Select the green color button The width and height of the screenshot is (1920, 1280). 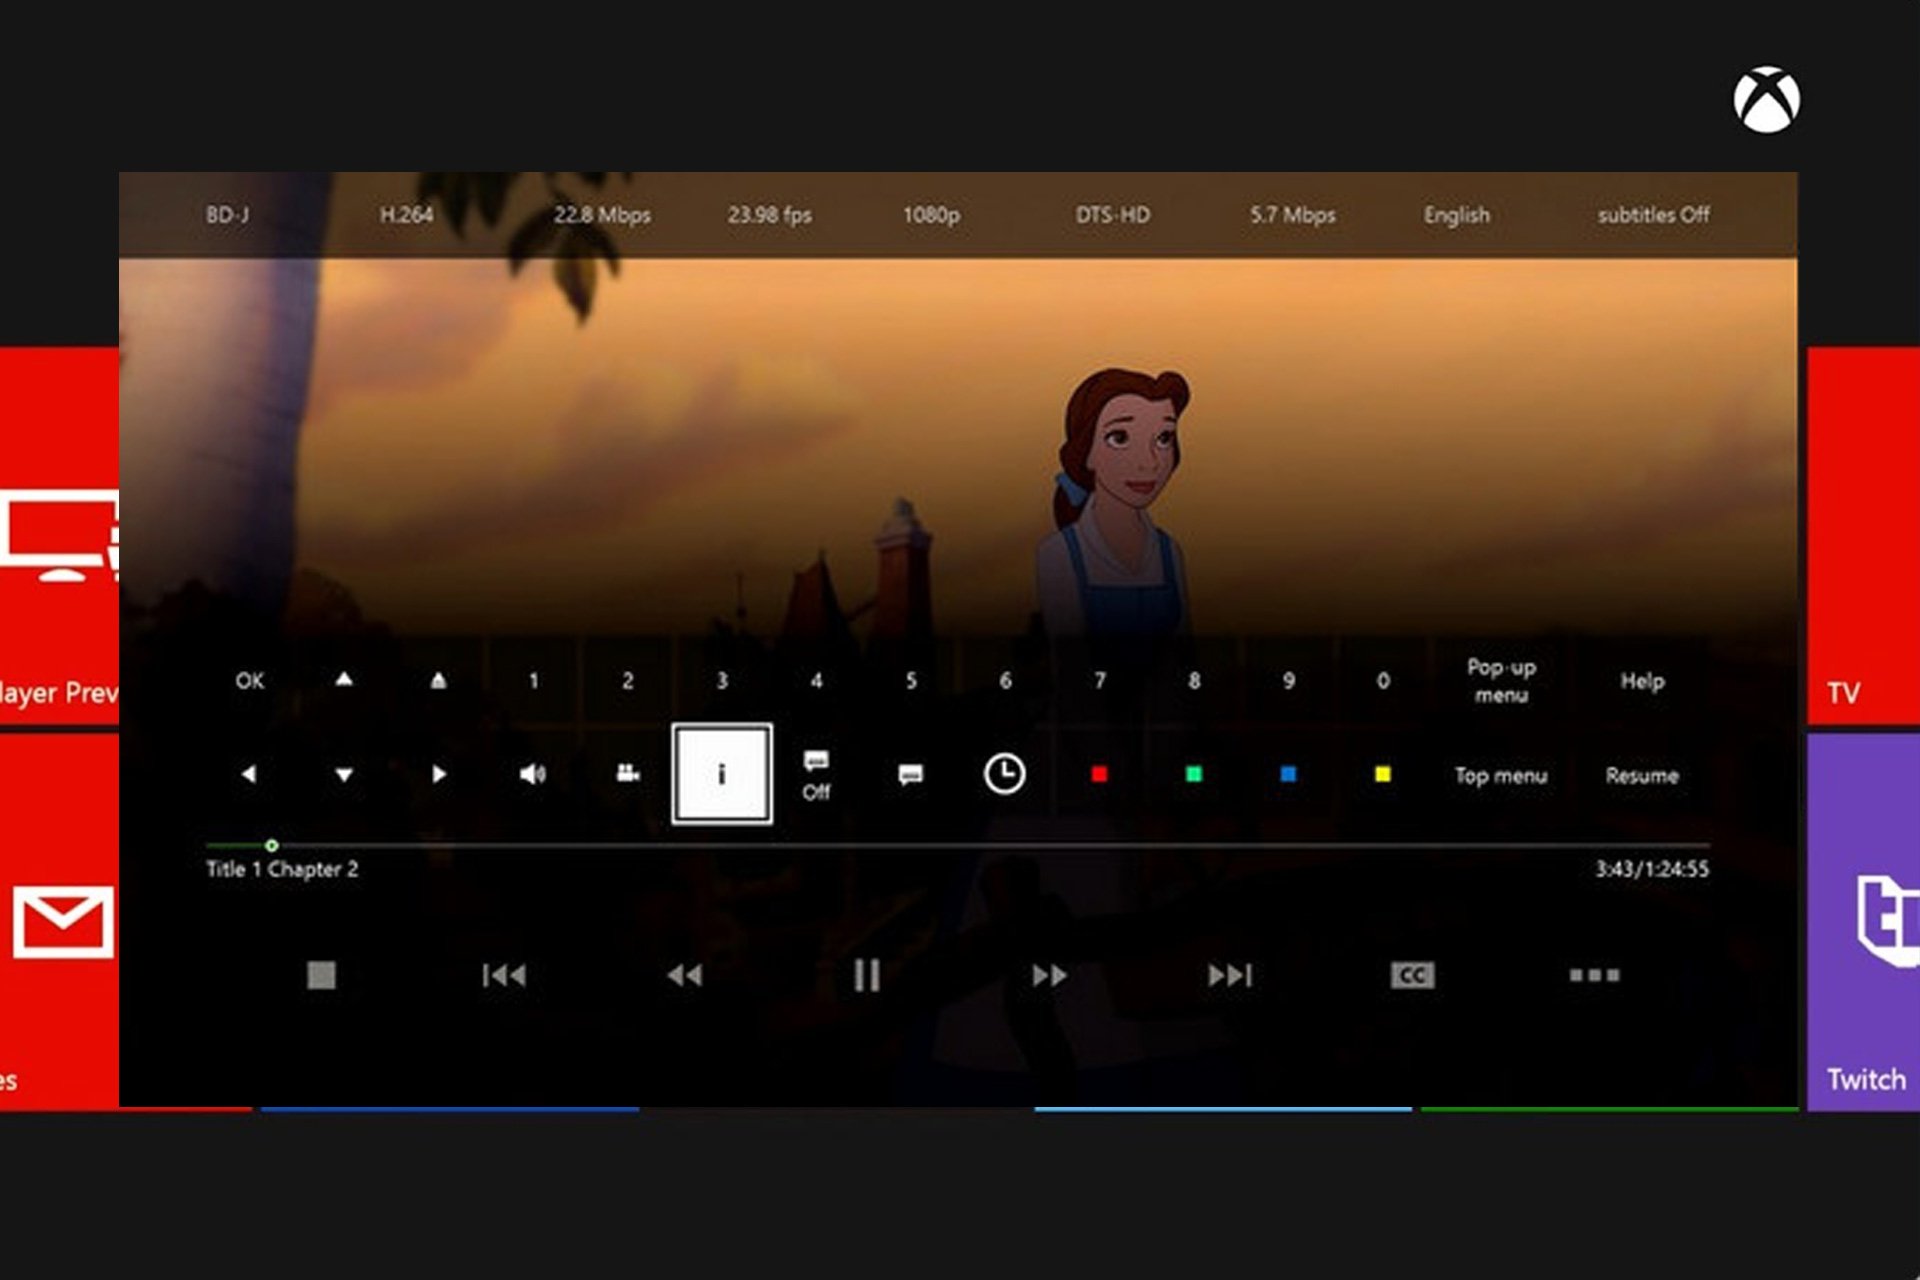pyautogui.click(x=1193, y=774)
